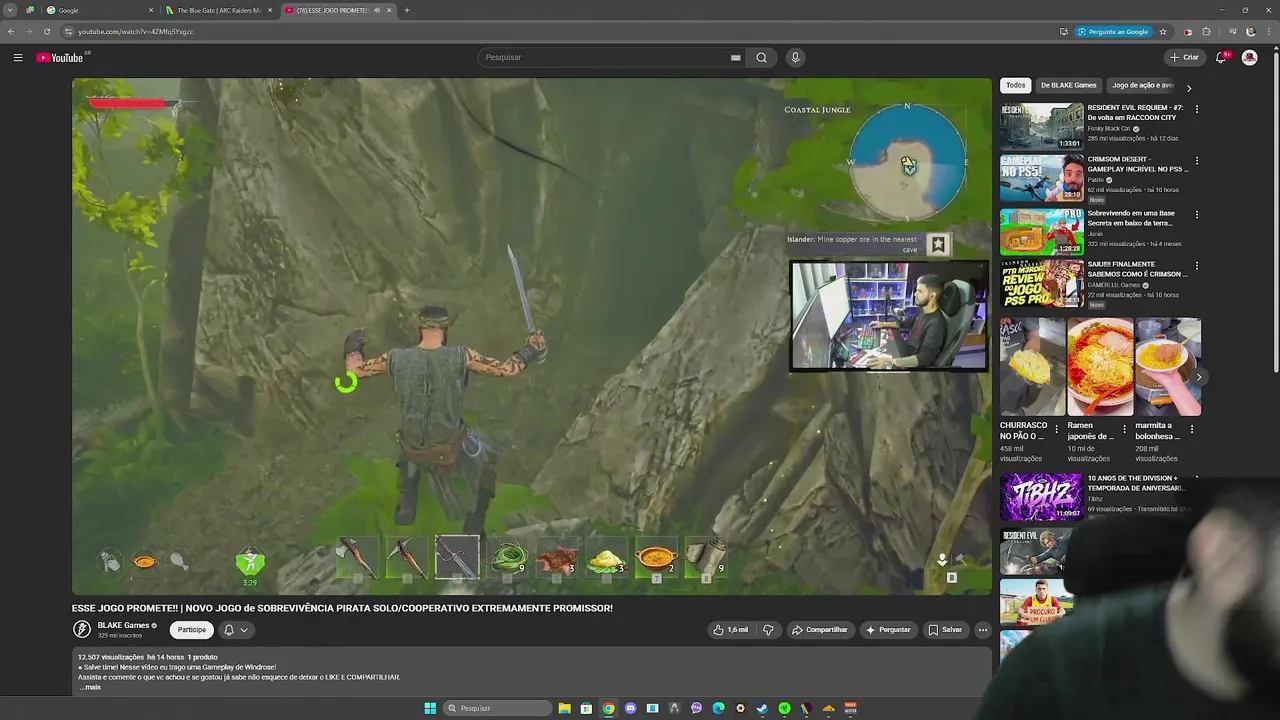Open the YouTube account avatar menu

(x=1249, y=57)
